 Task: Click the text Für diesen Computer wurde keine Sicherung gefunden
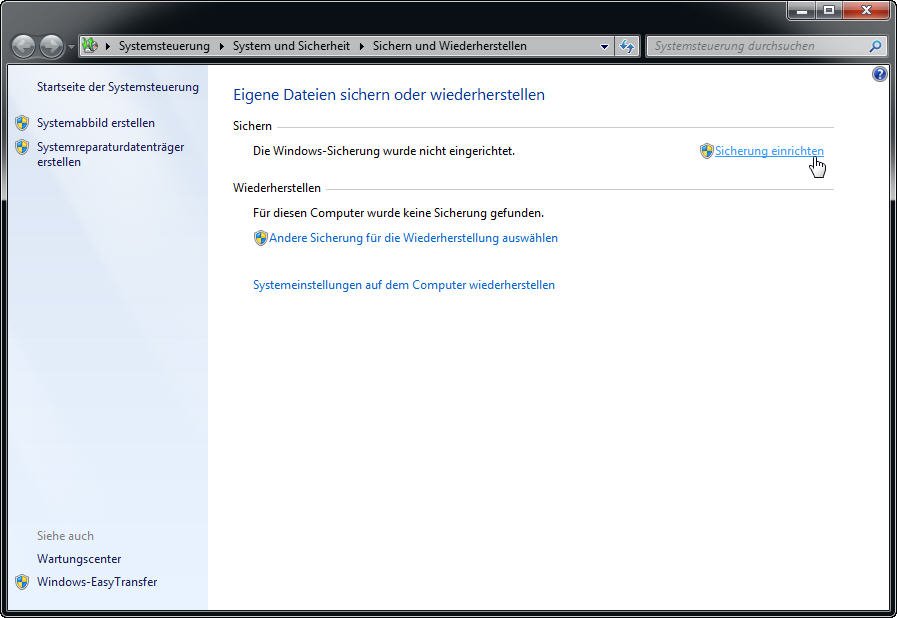(398, 213)
